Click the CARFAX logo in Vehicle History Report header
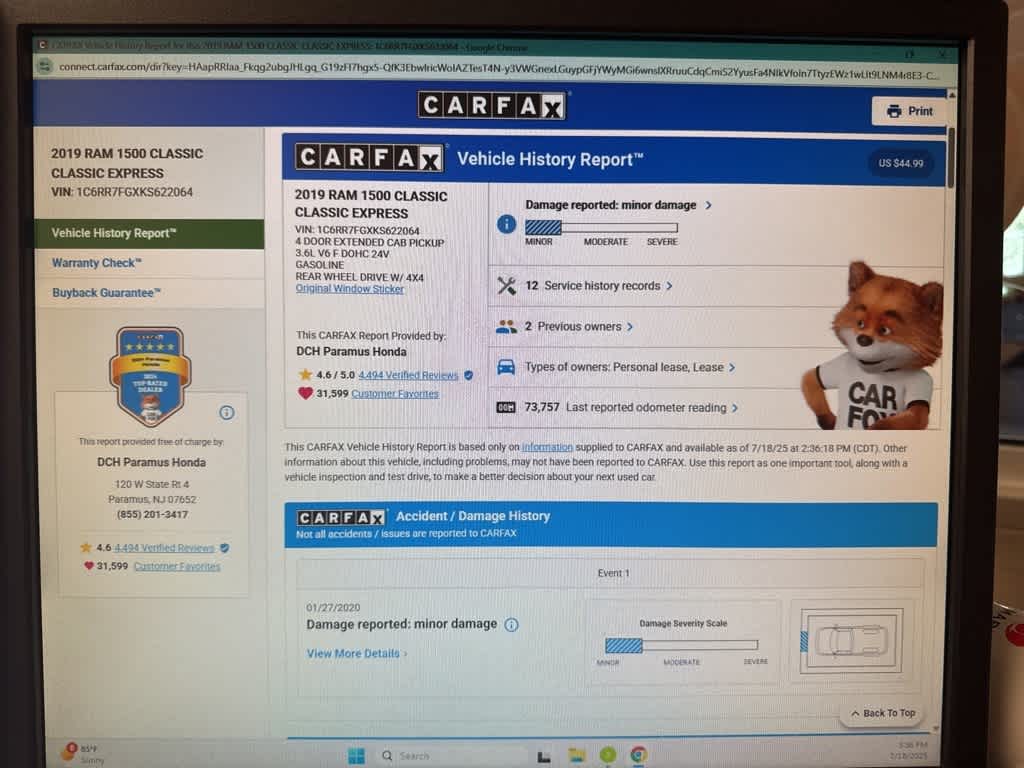Image resolution: width=1024 pixels, height=768 pixels. coord(370,158)
